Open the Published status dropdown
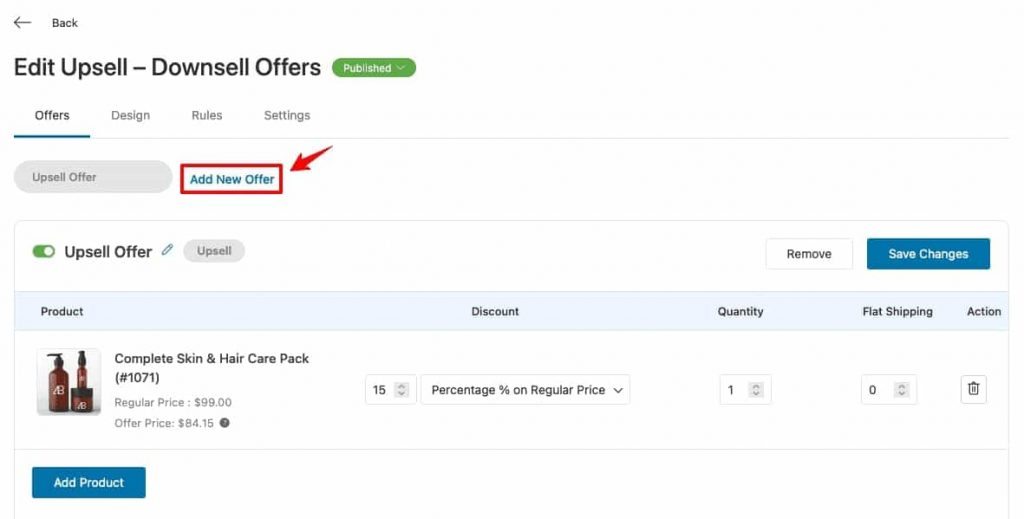Image resolution: width=1024 pixels, height=519 pixels. 374,68
